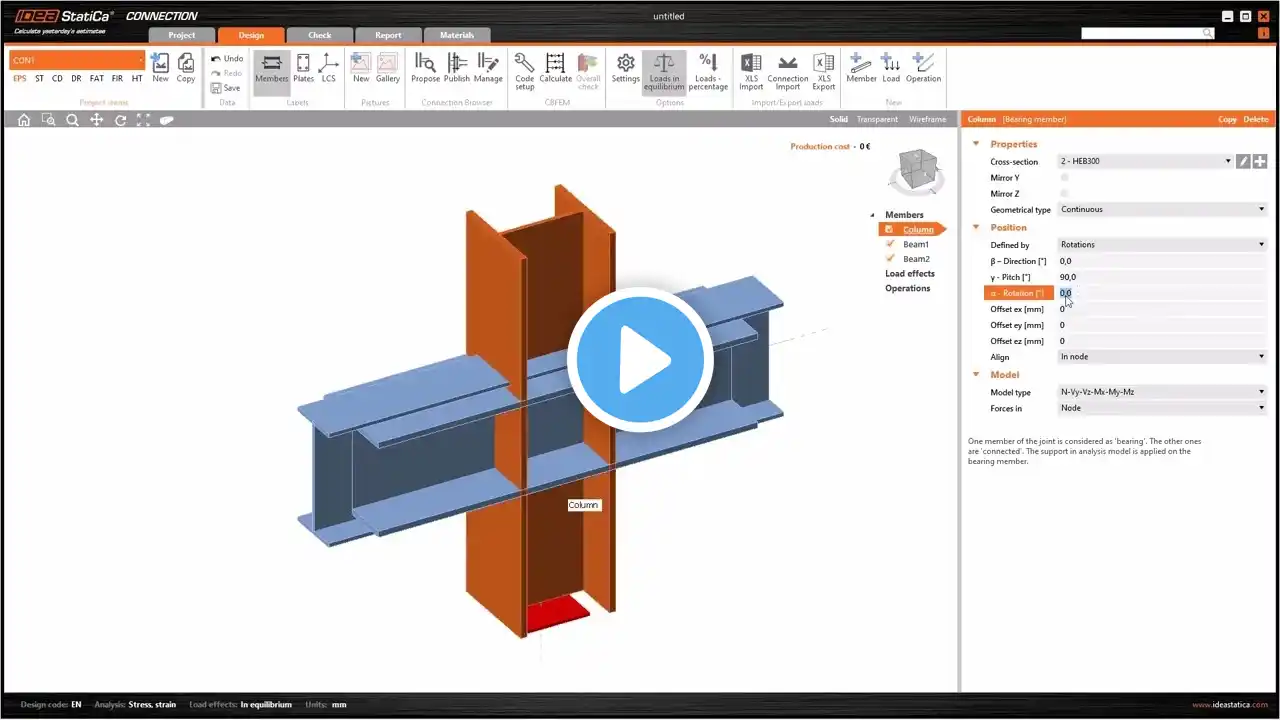Viewport: 1280px width, 720px height.
Task: Save the project data
Action: (226, 88)
